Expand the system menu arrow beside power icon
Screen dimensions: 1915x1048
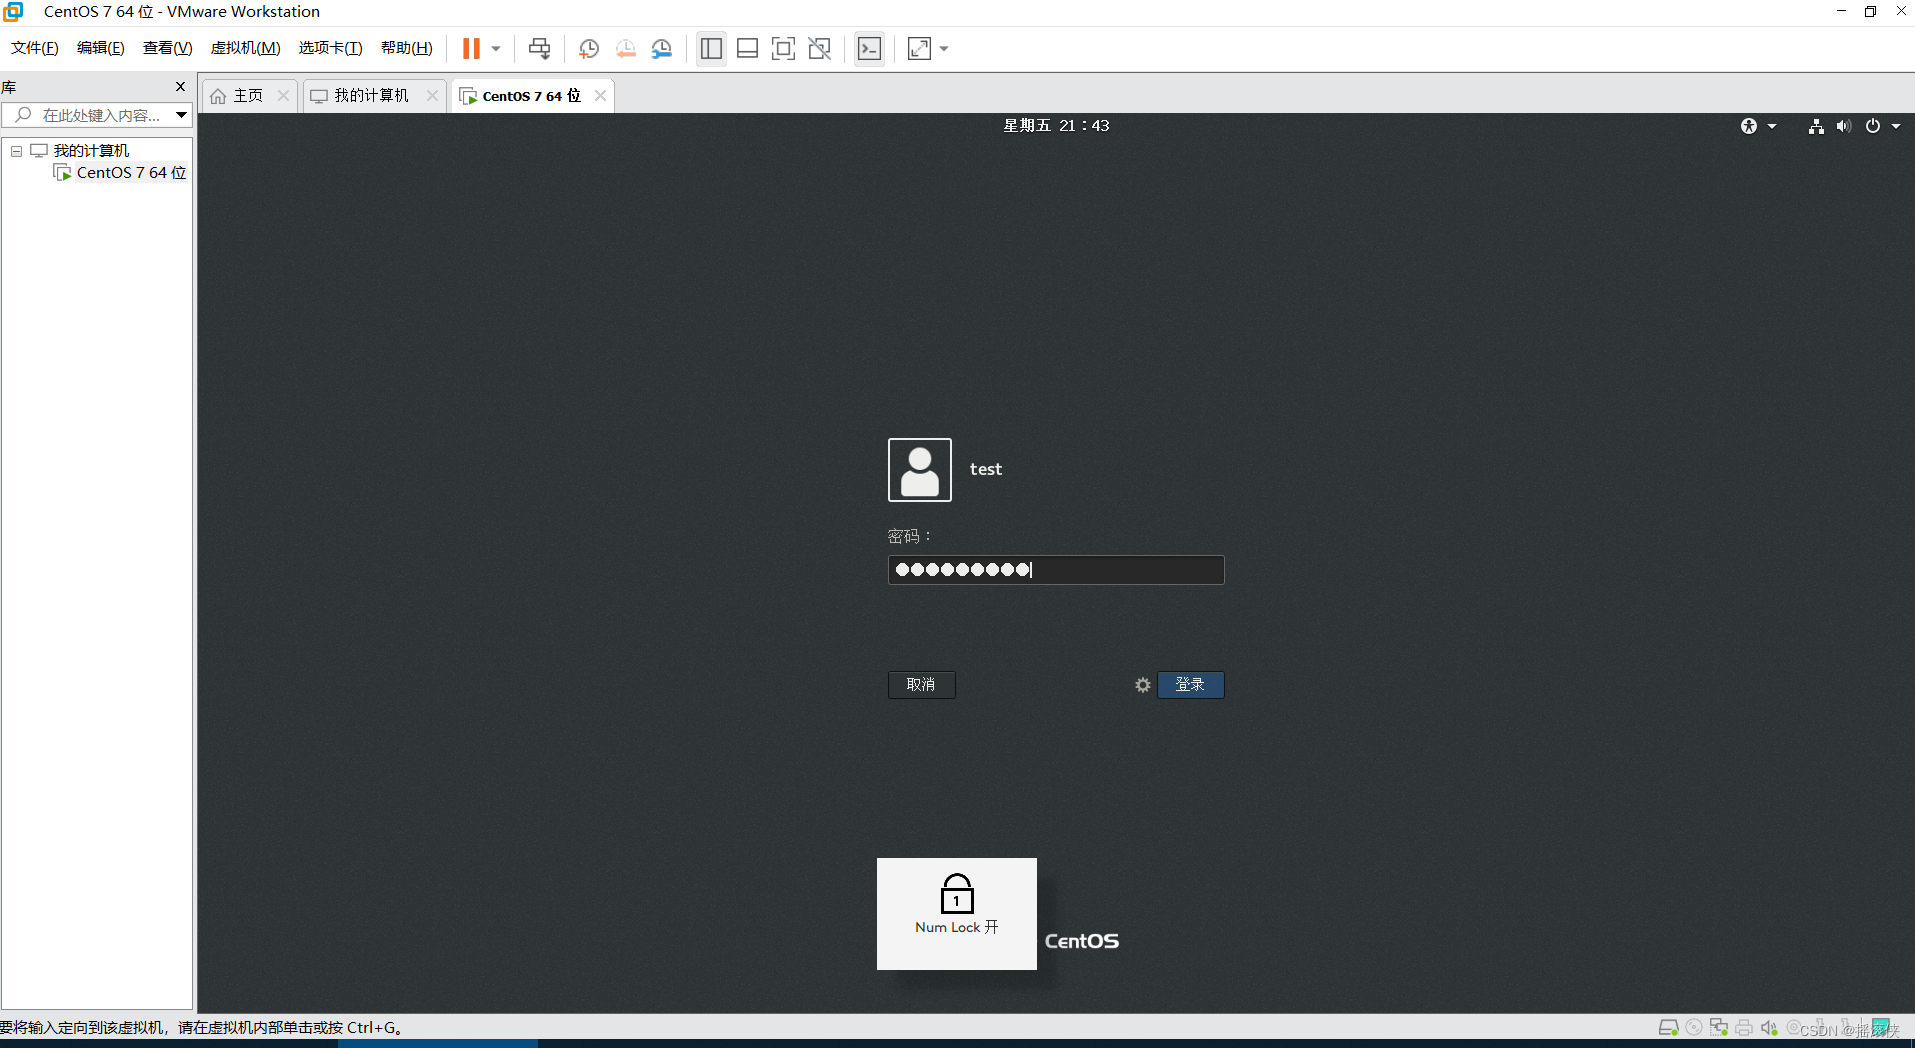point(1896,127)
